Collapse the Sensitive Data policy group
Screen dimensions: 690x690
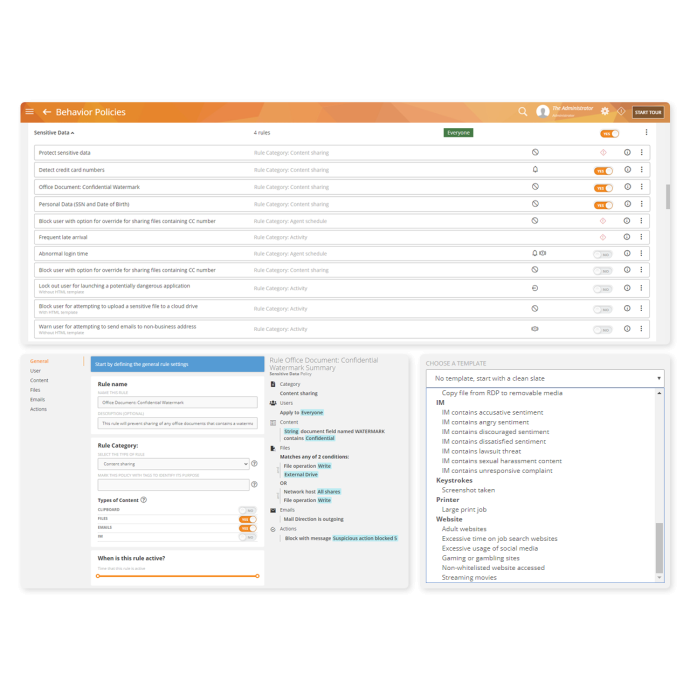(x=55, y=132)
